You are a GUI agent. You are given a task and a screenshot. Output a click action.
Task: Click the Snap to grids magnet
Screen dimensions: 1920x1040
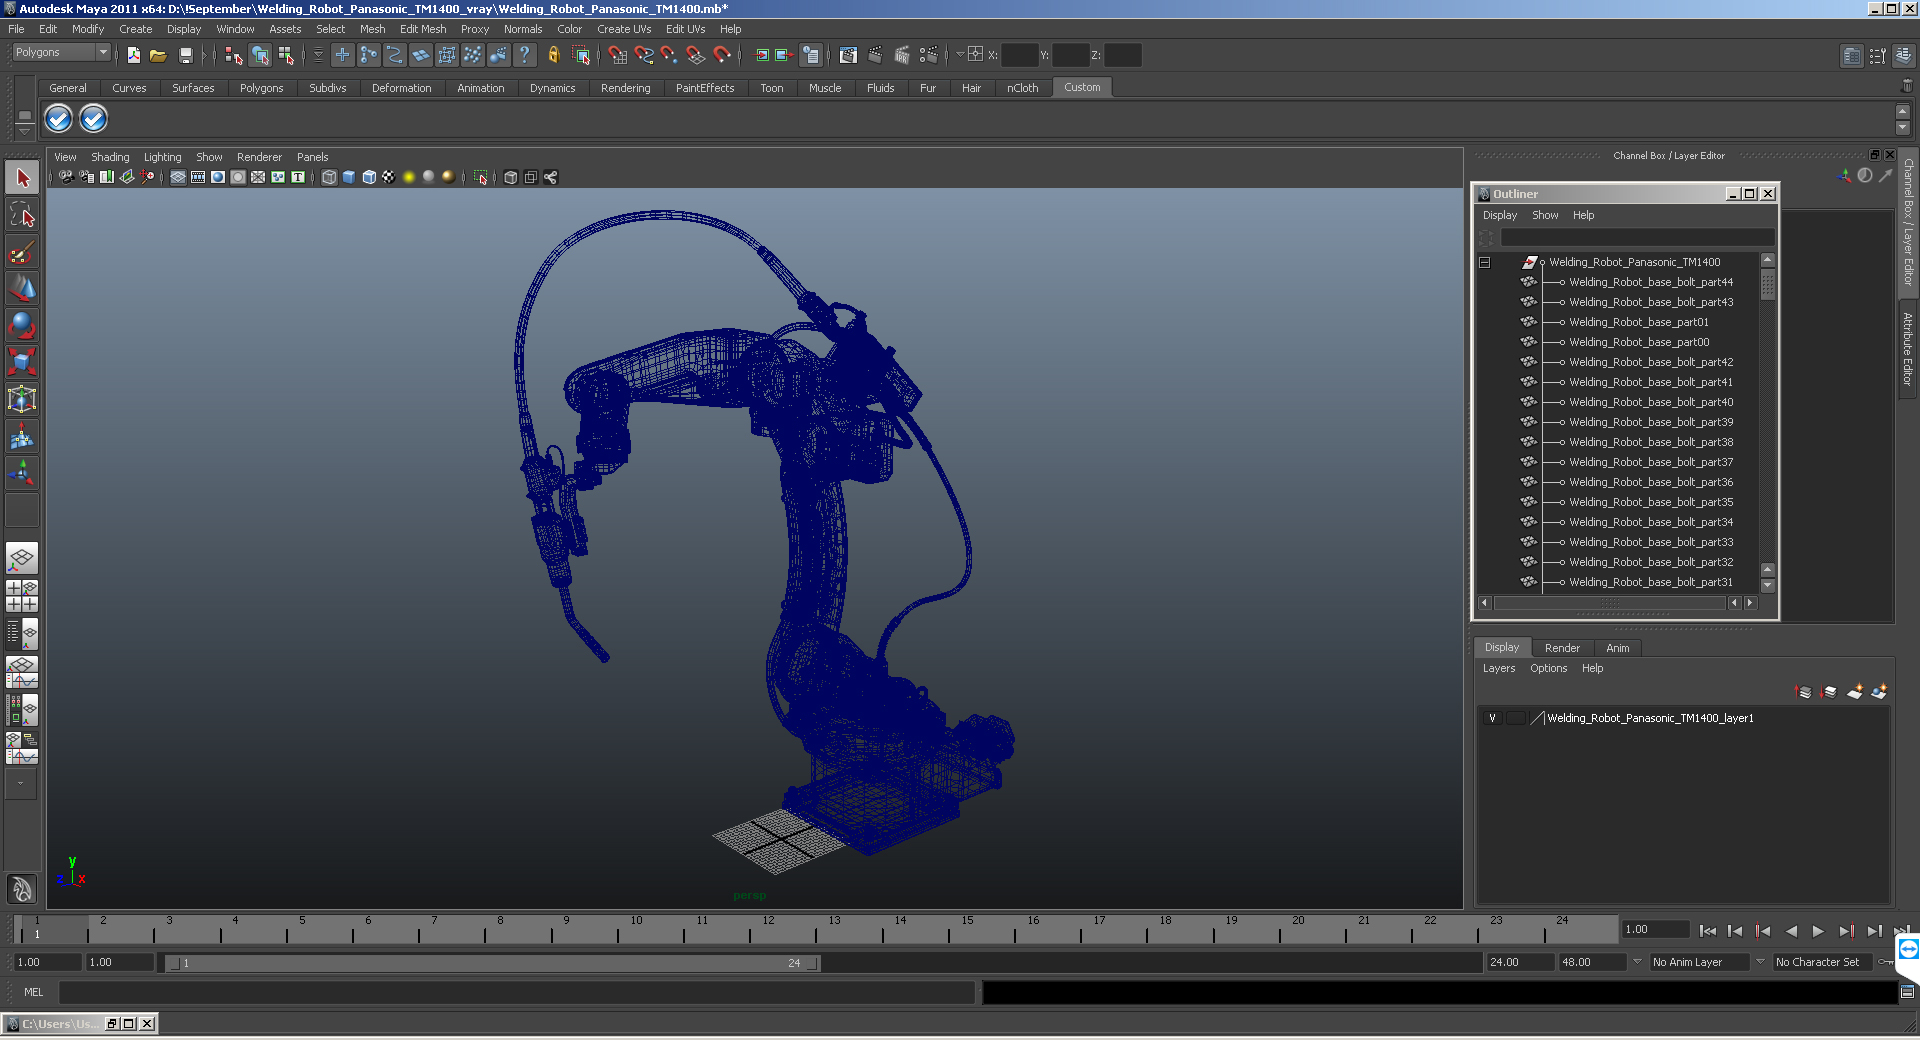pyautogui.click(x=617, y=55)
